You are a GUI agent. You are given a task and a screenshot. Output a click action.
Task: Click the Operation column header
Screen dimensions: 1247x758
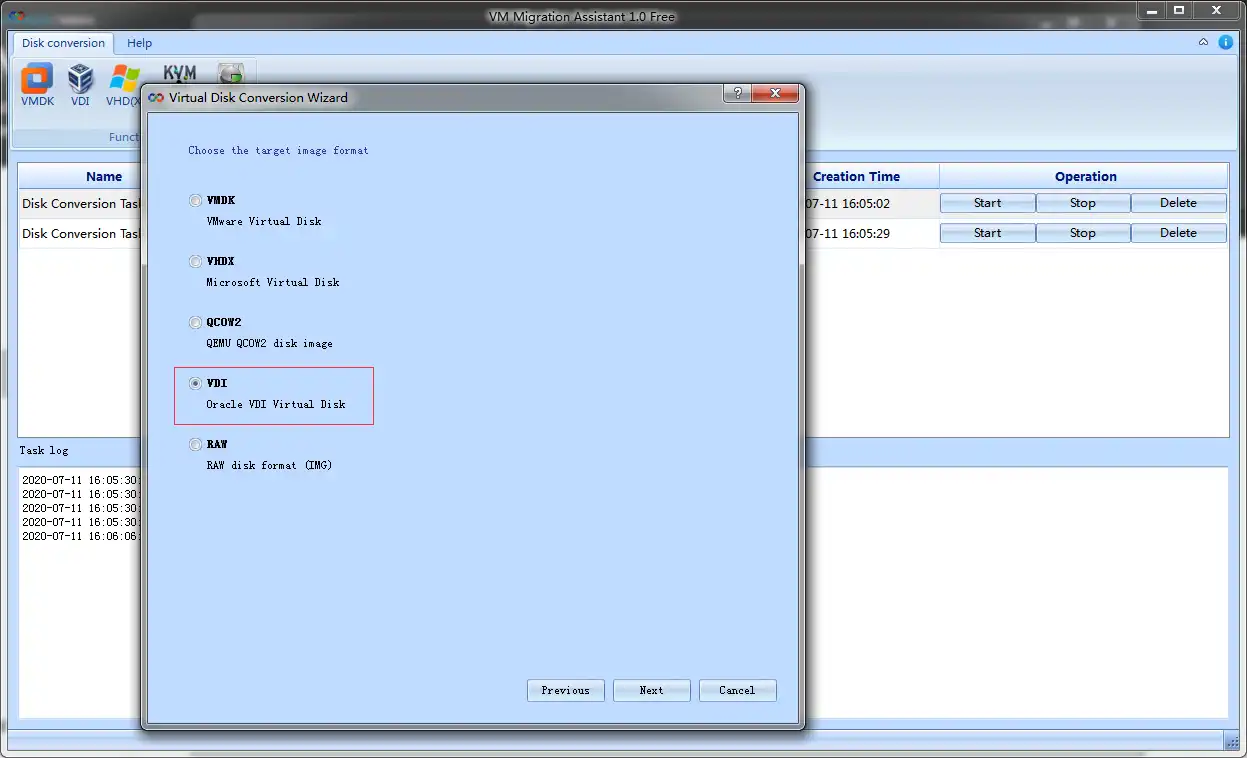pos(1085,177)
